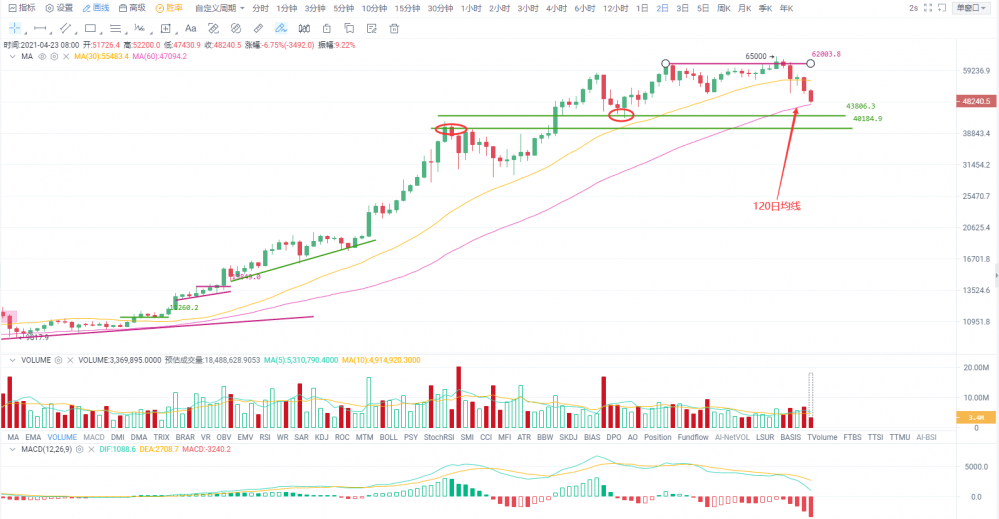The height and width of the screenshot is (519, 999).
Task: Select the ruler measuring tool
Action: (x=258, y=29)
